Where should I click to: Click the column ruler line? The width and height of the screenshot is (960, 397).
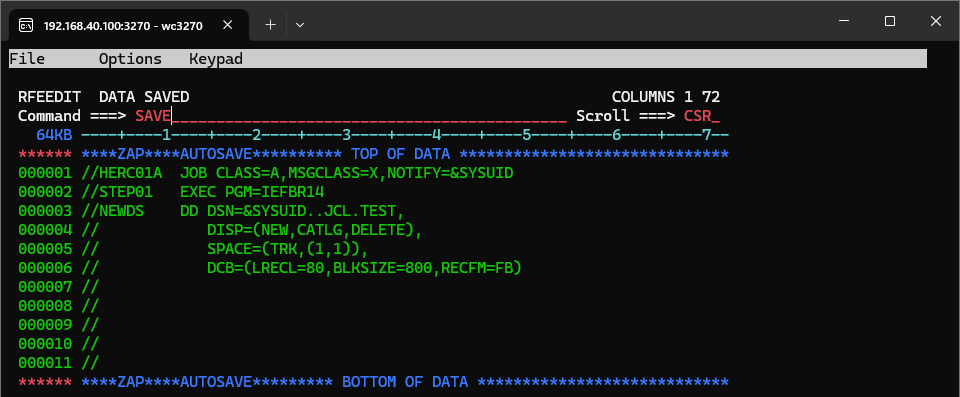pos(405,135)
